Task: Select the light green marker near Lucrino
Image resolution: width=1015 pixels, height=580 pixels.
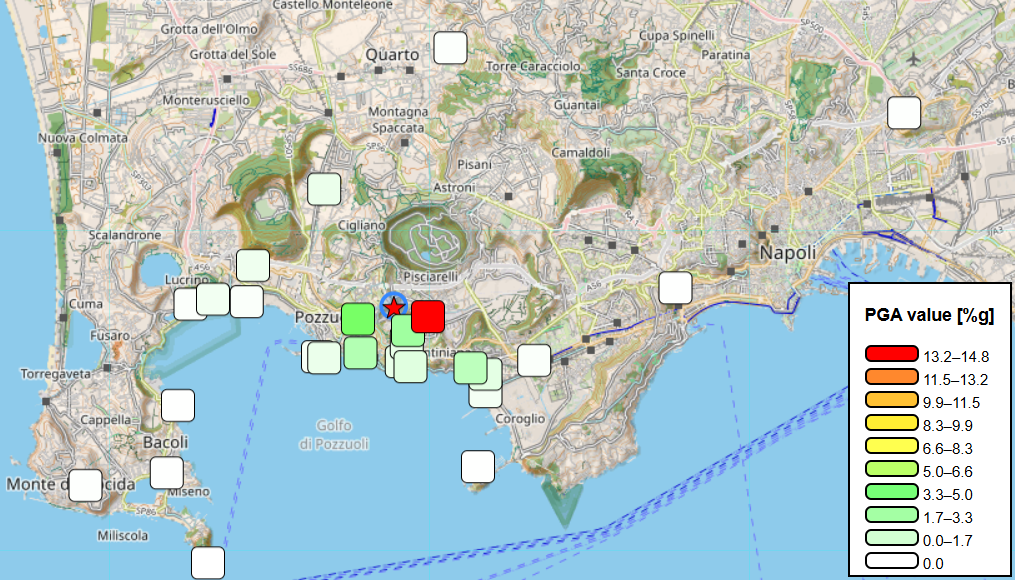Action: pyautogui.click(x=211, y=297)
